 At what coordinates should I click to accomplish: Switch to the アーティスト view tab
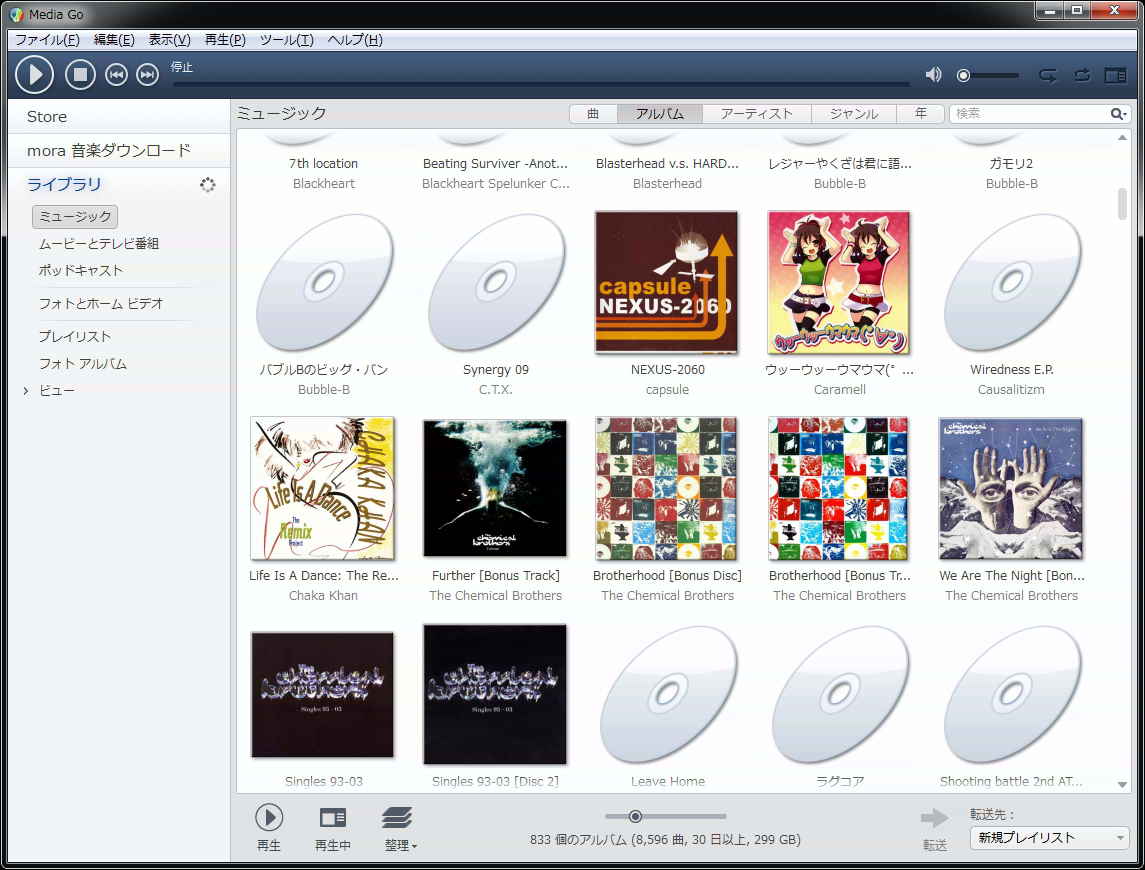point(757,114)
